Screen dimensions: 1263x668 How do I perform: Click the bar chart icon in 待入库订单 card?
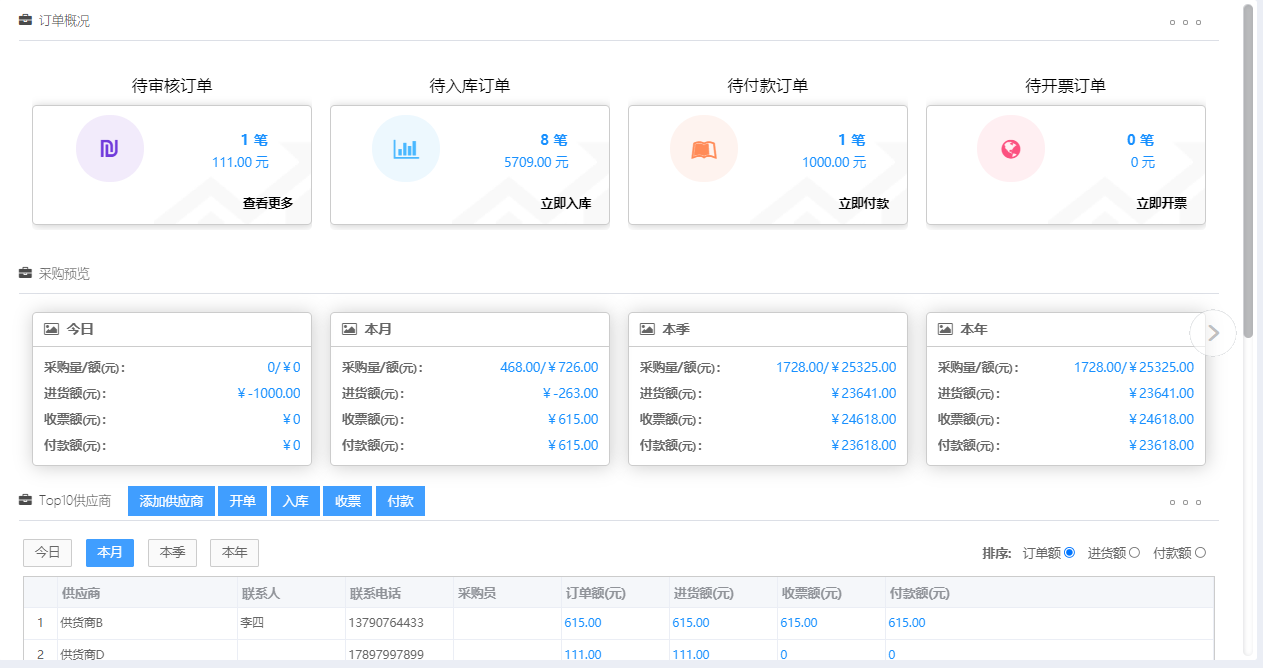406,149
